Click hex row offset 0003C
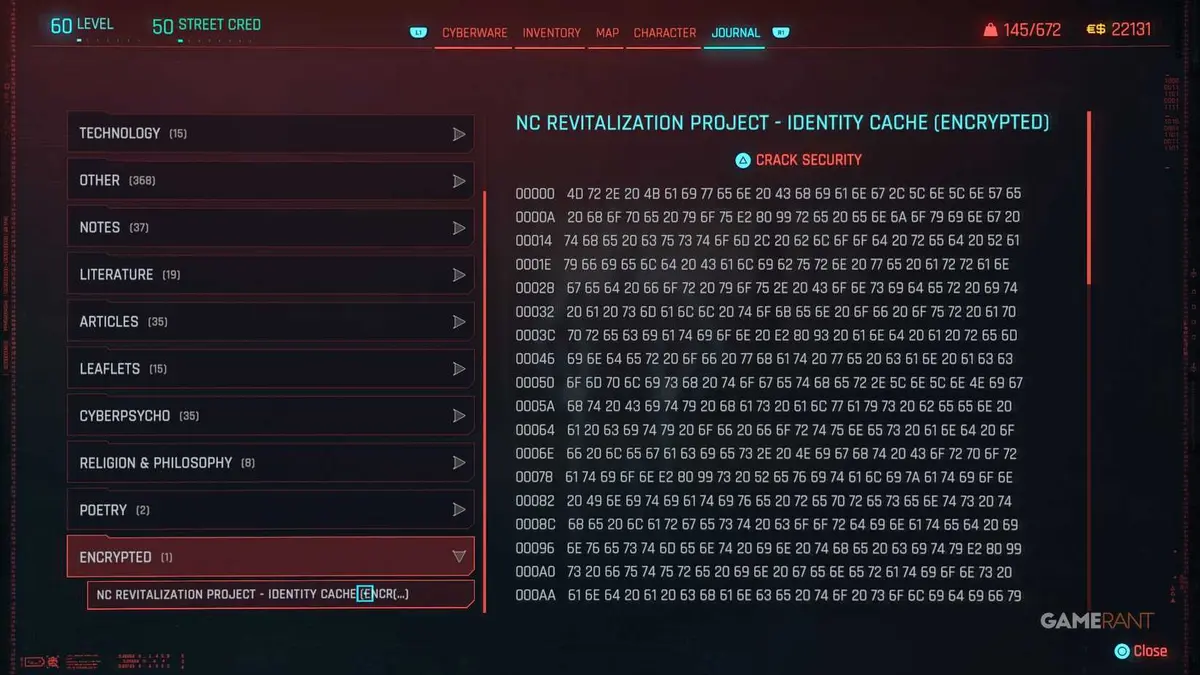Image resolution: width=1200 pixels, height=675 pixels. click(x=535, y=335)
